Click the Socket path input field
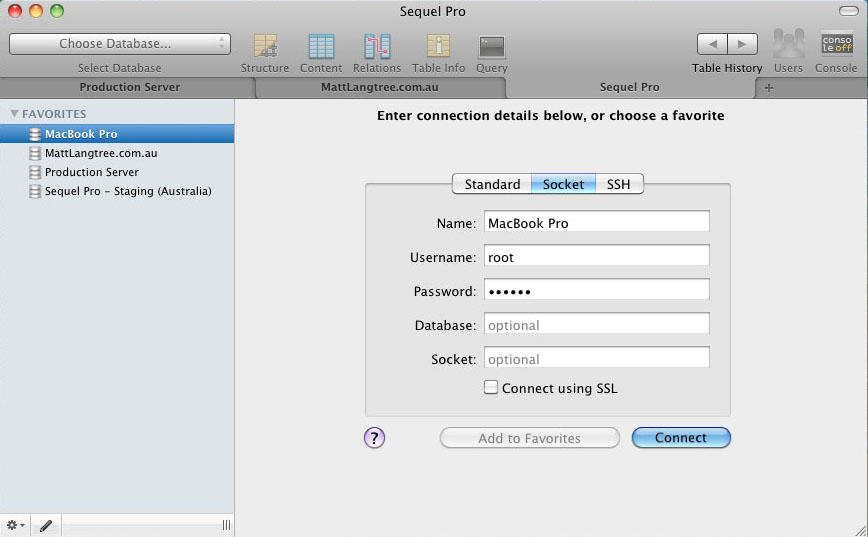The height and width of the screenshot is (537, 868). 597,359
